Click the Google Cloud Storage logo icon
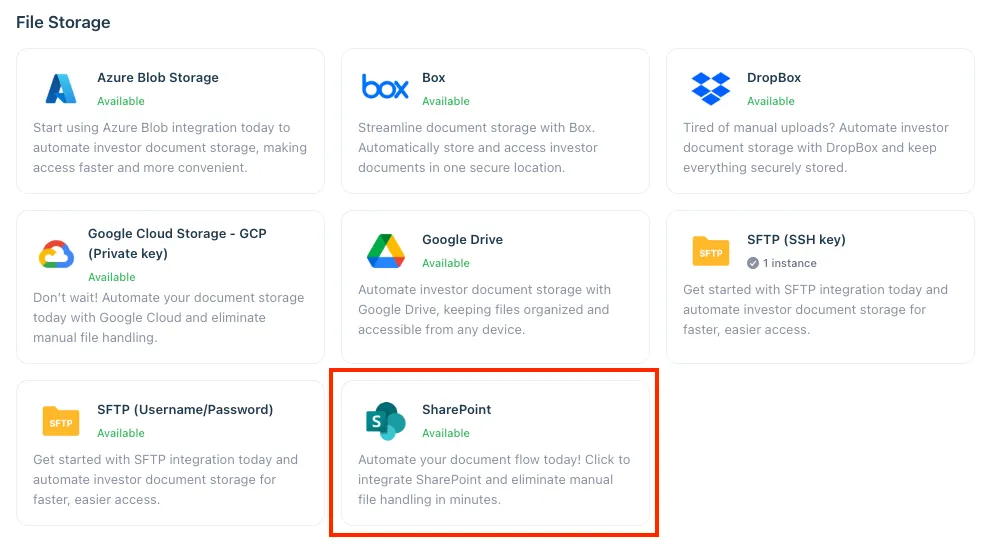The width and height of the screenshot is (997, 544). (56, 254)
